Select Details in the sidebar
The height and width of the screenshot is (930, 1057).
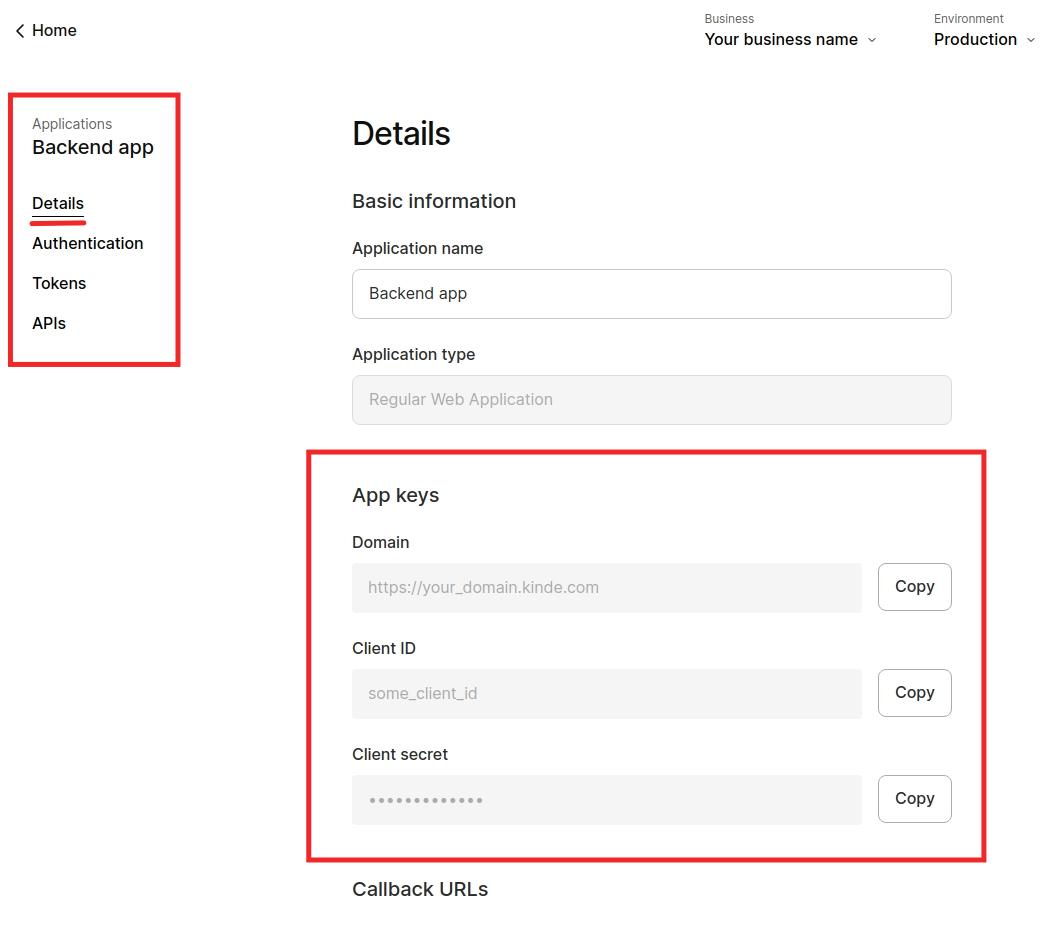pyautogui.click(x=58, y=203)
